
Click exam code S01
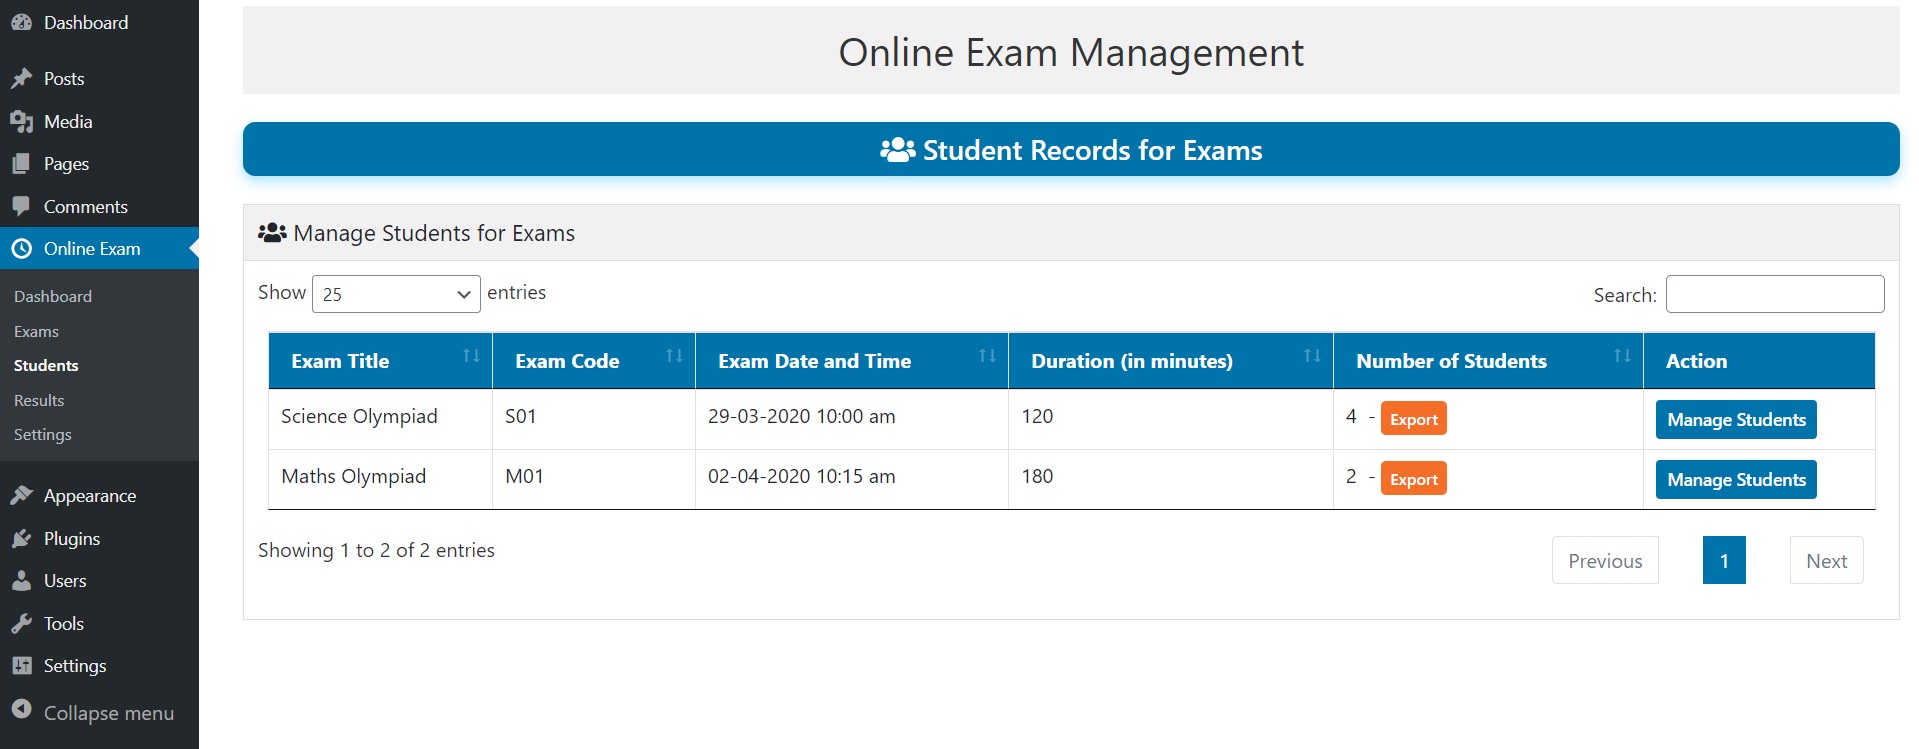pyautogui.click(x=520, y=416)
